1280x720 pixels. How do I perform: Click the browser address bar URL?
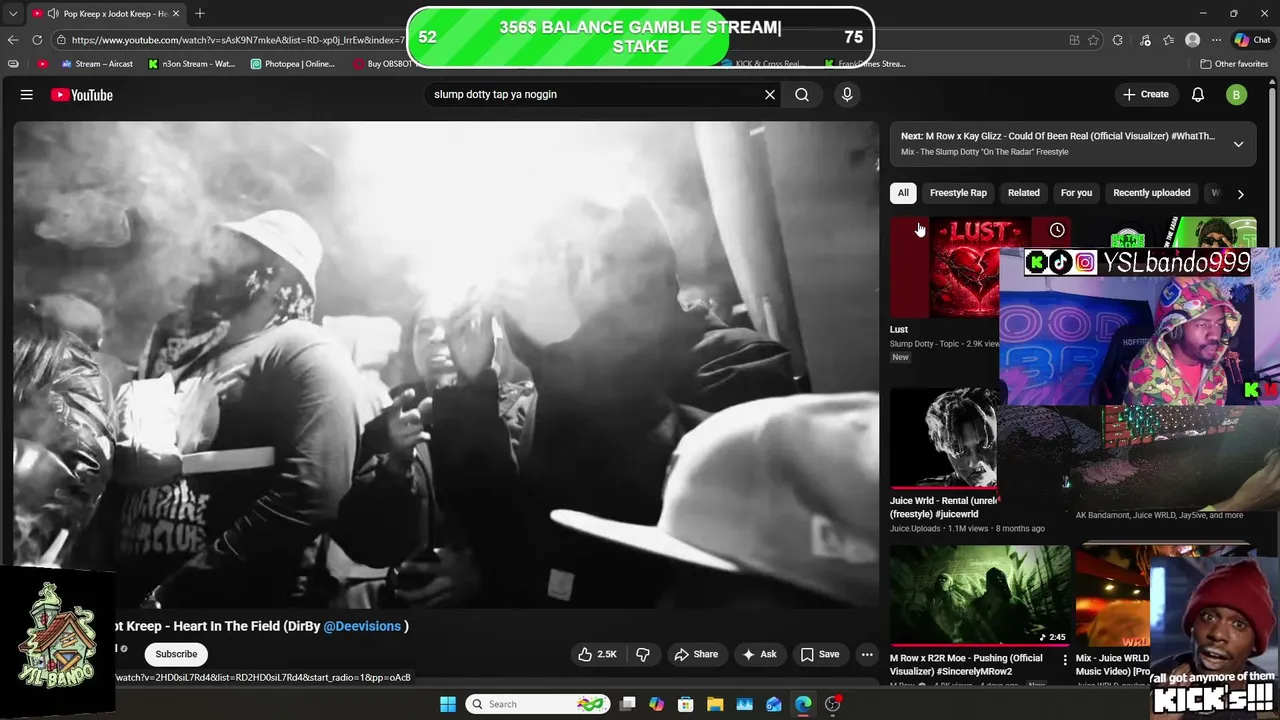click(x=238, y=40)
